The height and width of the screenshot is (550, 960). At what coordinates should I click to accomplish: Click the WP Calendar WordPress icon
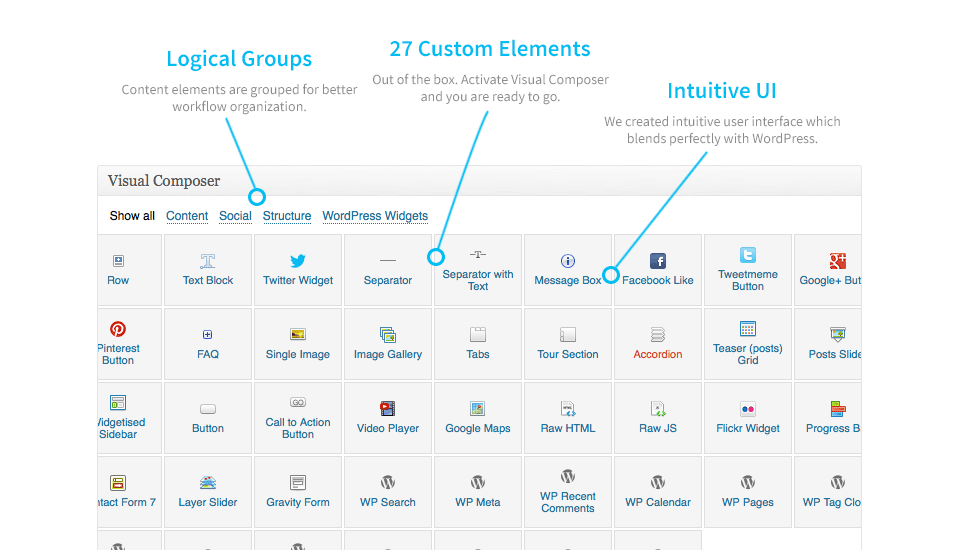658,483
